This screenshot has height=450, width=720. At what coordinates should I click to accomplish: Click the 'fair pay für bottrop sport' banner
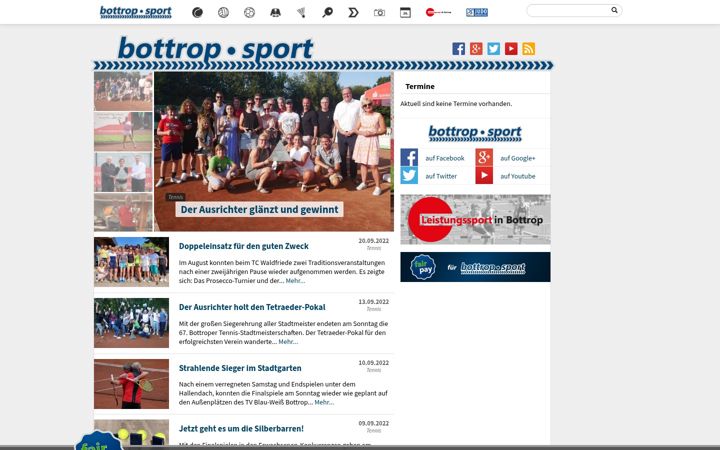click(x=475, y=267)
